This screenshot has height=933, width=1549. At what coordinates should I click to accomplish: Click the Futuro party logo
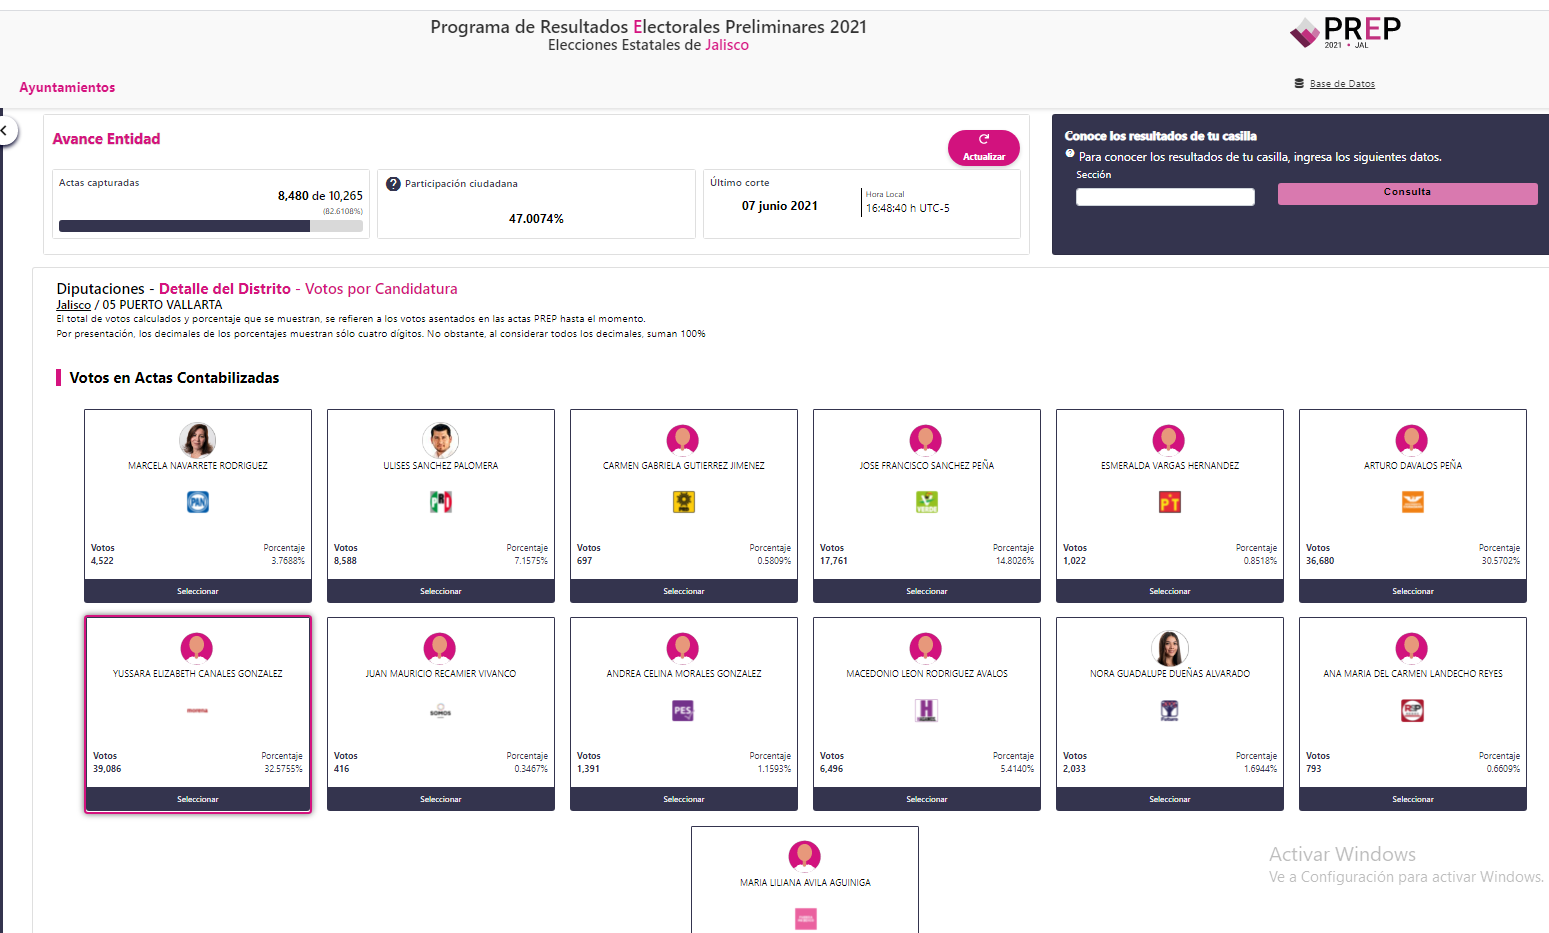pyautogui.click(x=1170, y=710)
